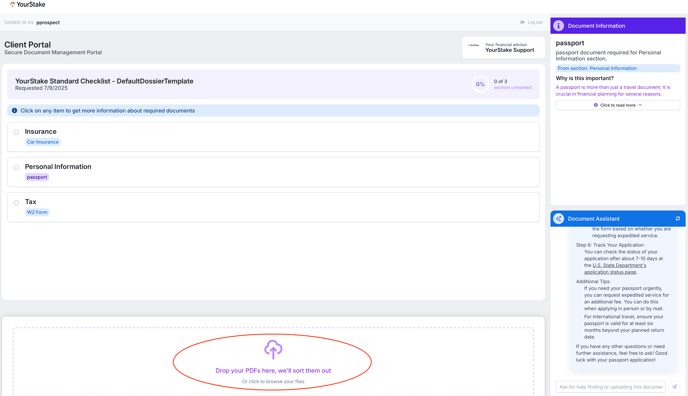Click Step 6: Track Your Application text
The width and height of the screenshot is (688, 396).
(609, 245)
